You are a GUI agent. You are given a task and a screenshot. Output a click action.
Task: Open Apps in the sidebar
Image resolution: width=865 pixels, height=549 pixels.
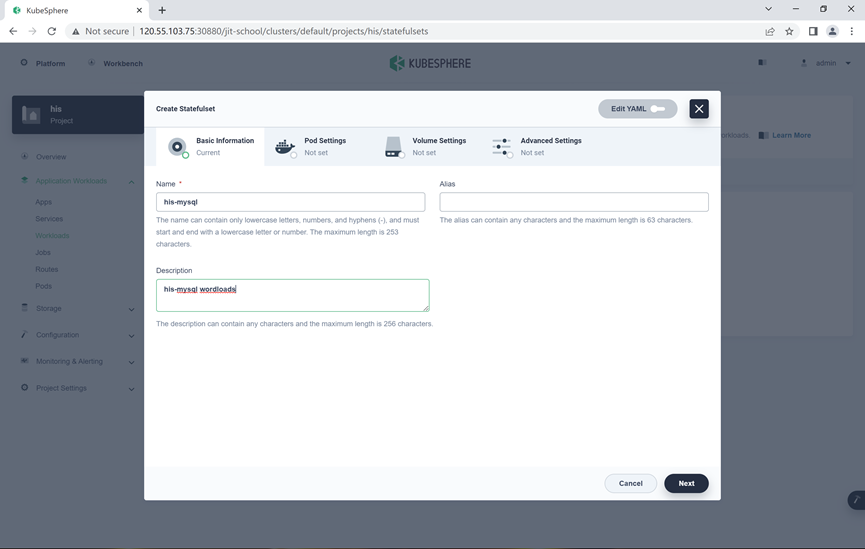pos(44,202)
